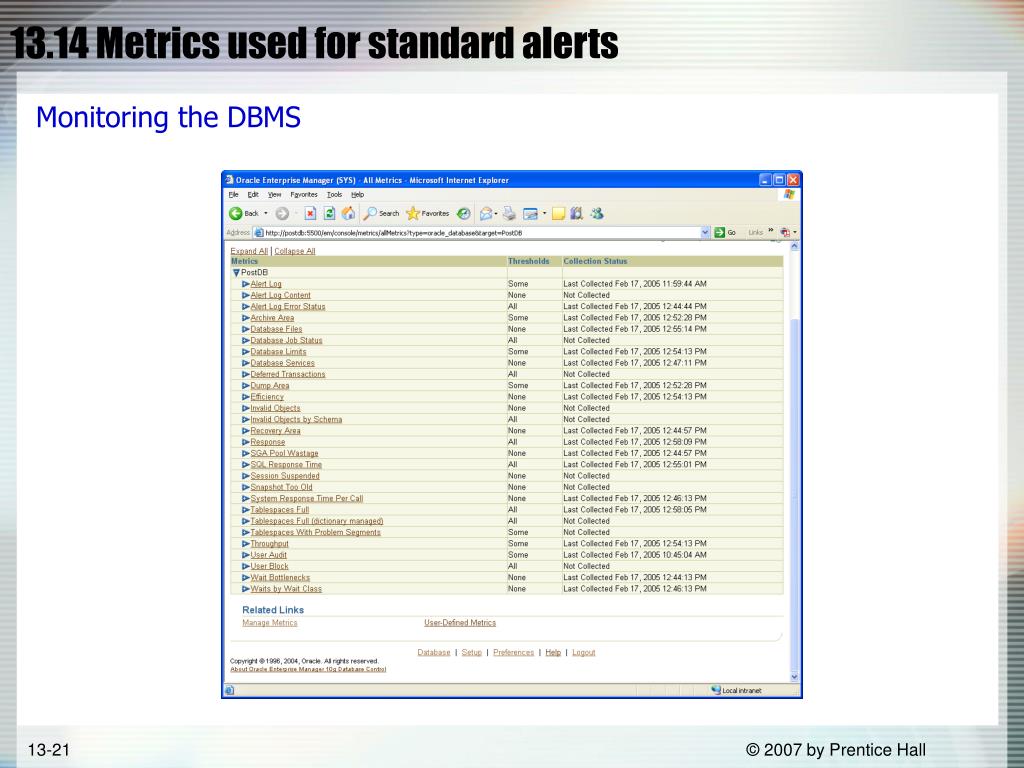Viewport: 1024px width, 768px height.
Task: Click the toolbar icon right of Links
Action: point(786,232)
